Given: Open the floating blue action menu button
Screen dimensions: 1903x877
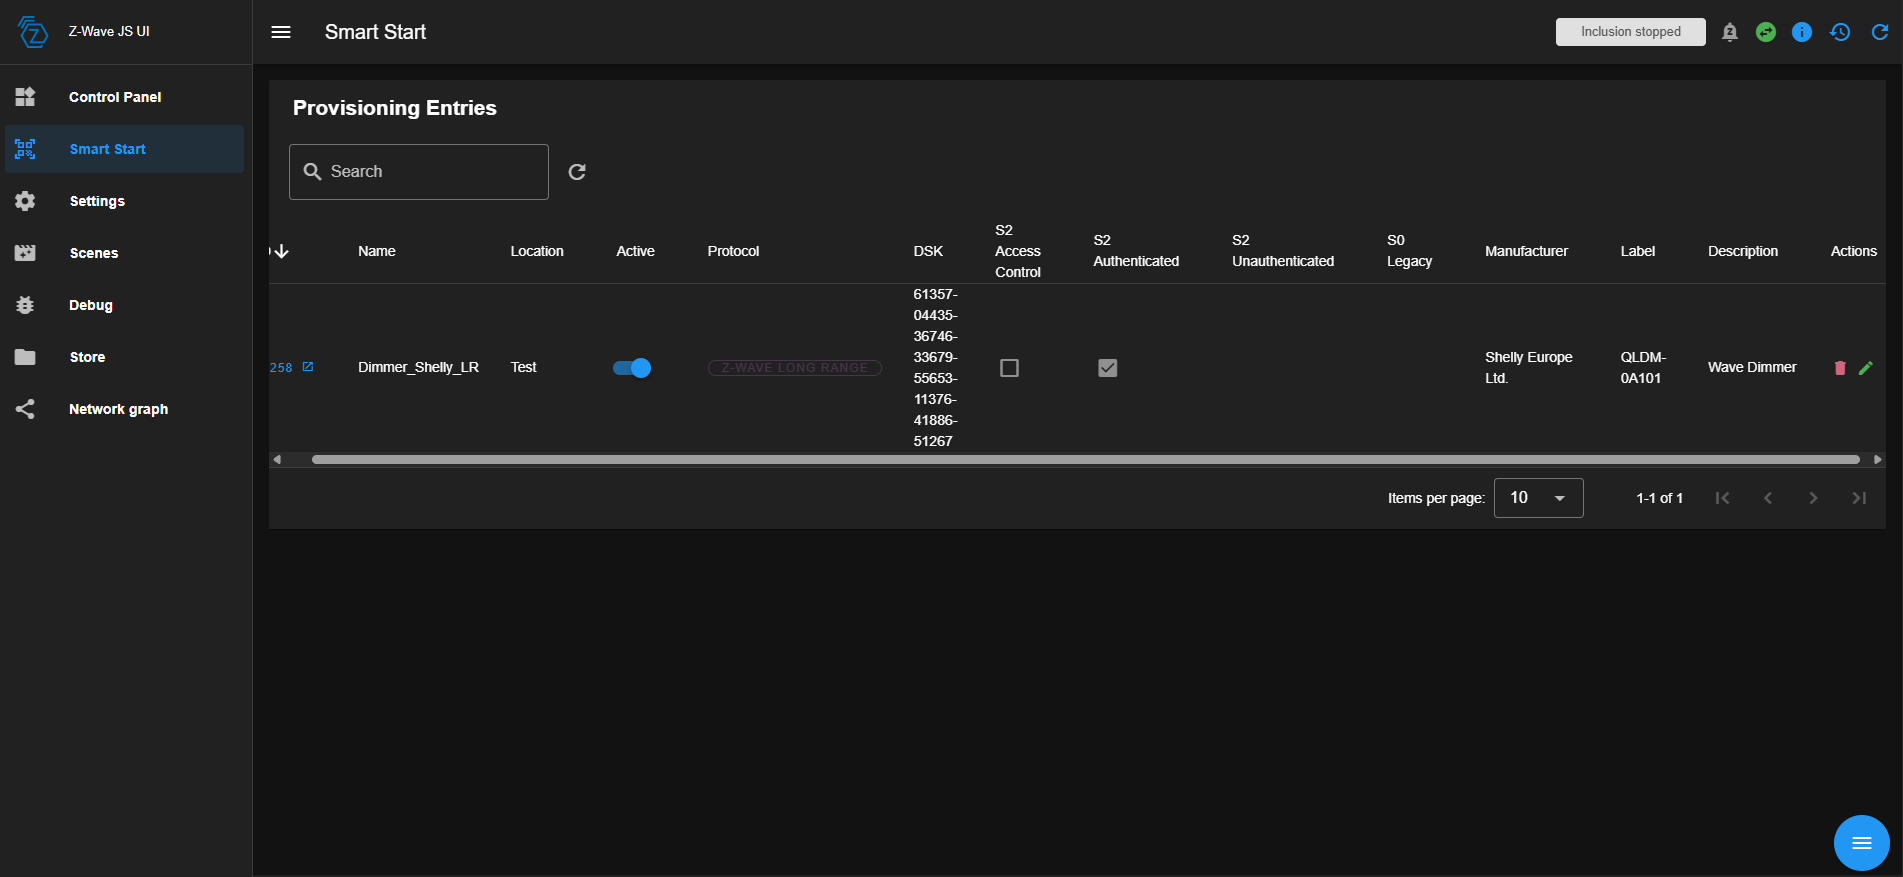Looking at the screenshot, I should 1861,843.
